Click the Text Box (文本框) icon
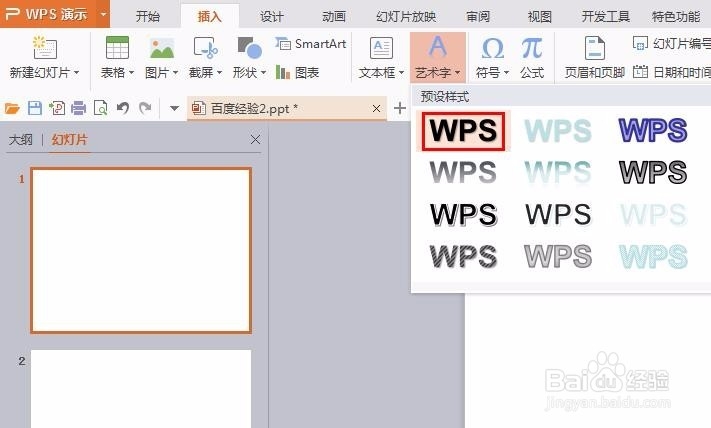 [x=381, y=48]
